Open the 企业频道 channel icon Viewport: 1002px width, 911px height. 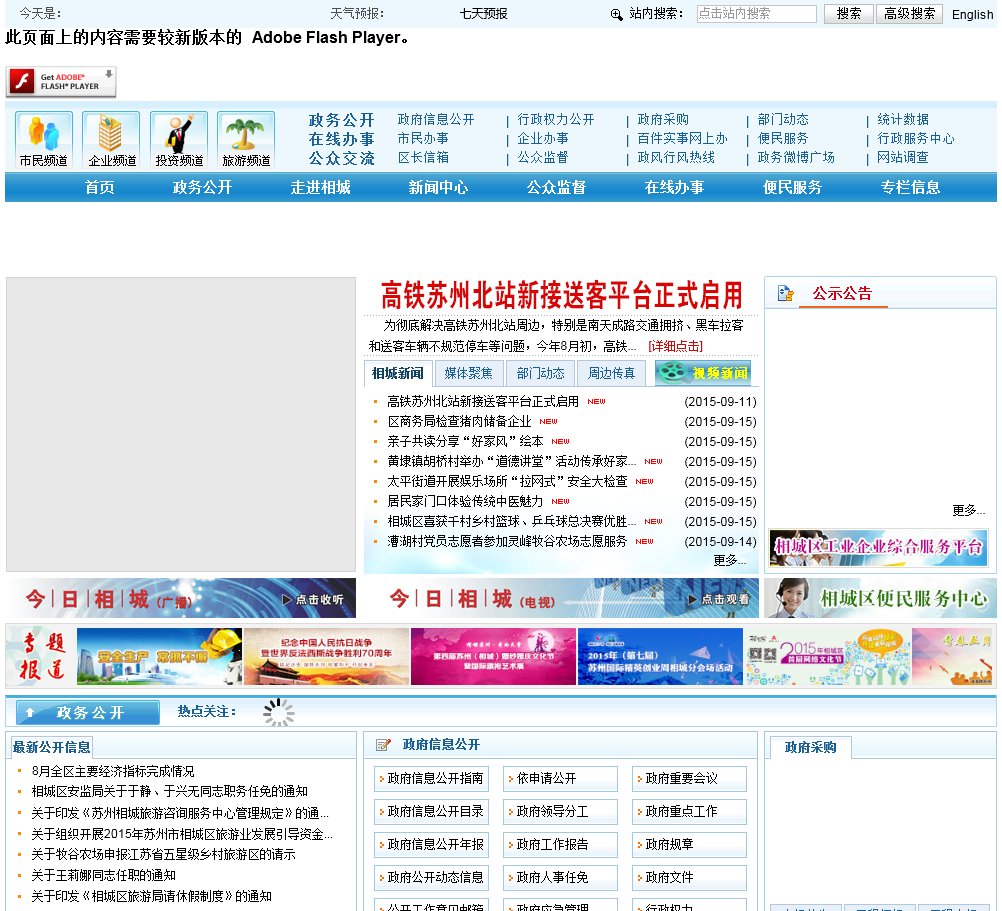[x=111, y=133]
